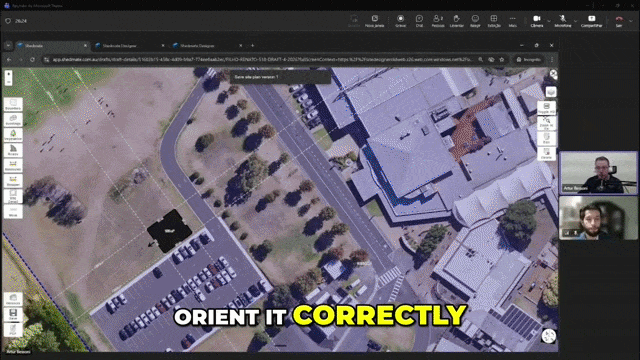Open Reagir reactions menu
This screenshot has width=640, height=360.
pos(475,21)
